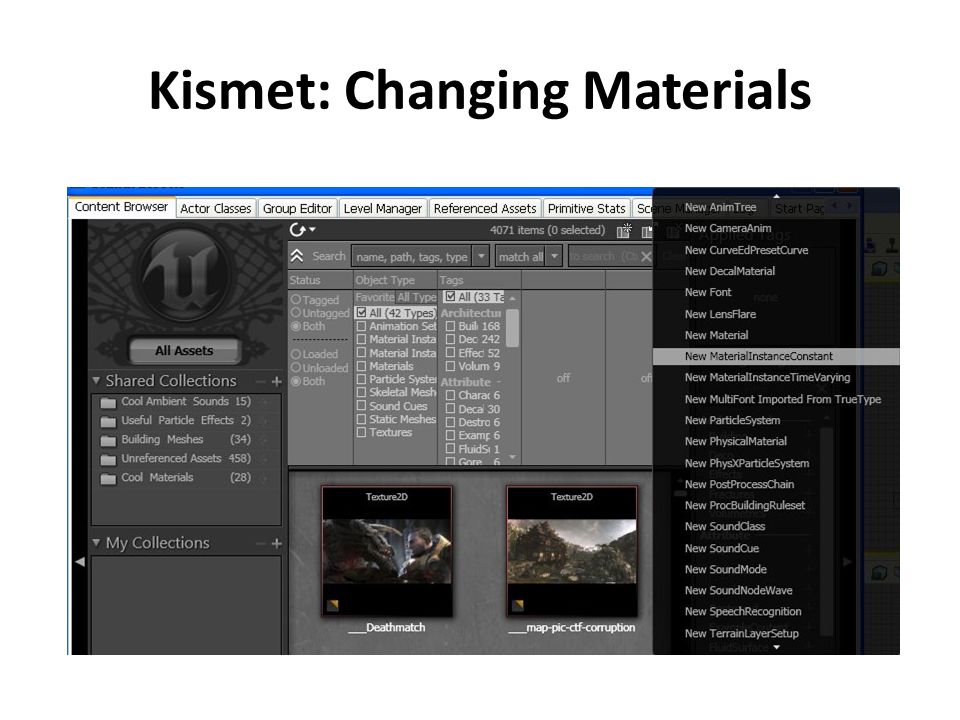Click the folder icon of Building Meshes

tap(108, 440)
